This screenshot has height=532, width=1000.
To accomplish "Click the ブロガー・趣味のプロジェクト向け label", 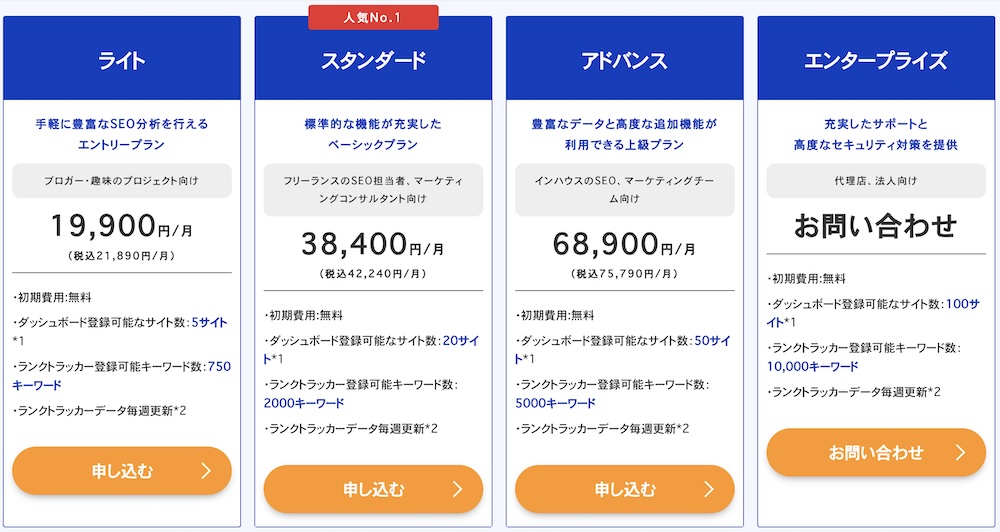I will [x=122, y=181].
